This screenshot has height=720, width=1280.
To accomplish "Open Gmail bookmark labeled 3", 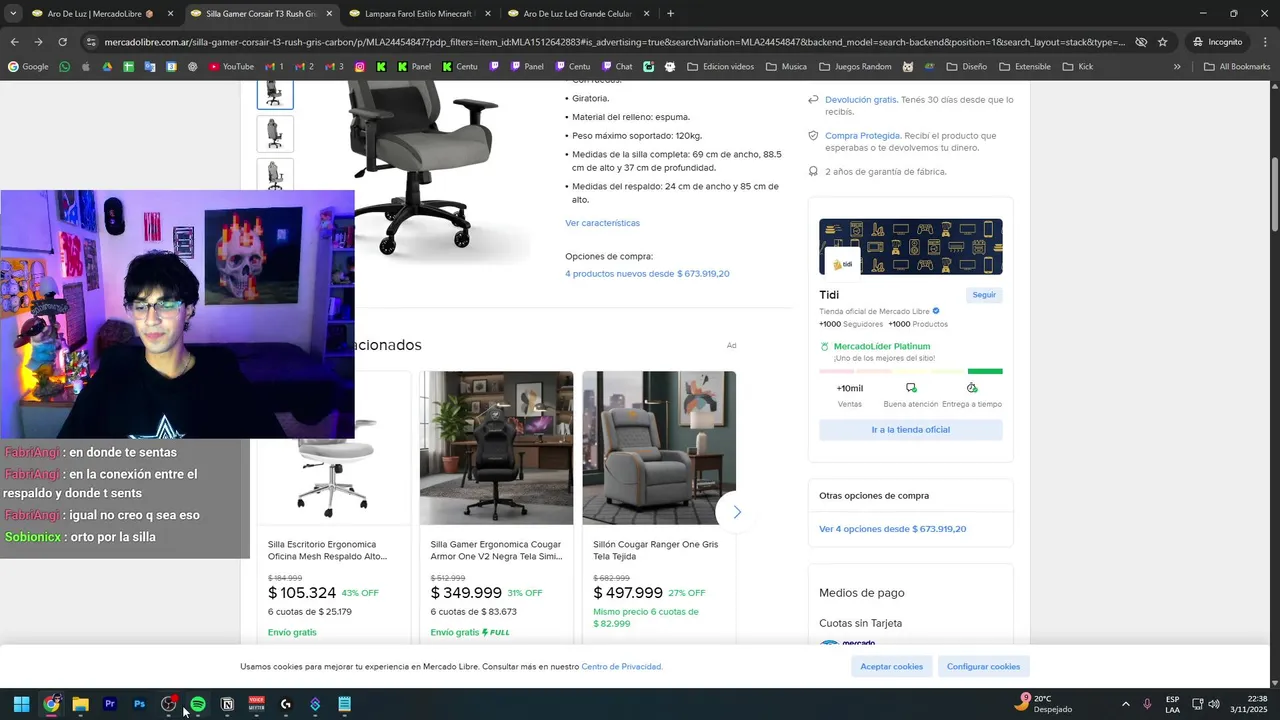I will click(x=334, y=67).
